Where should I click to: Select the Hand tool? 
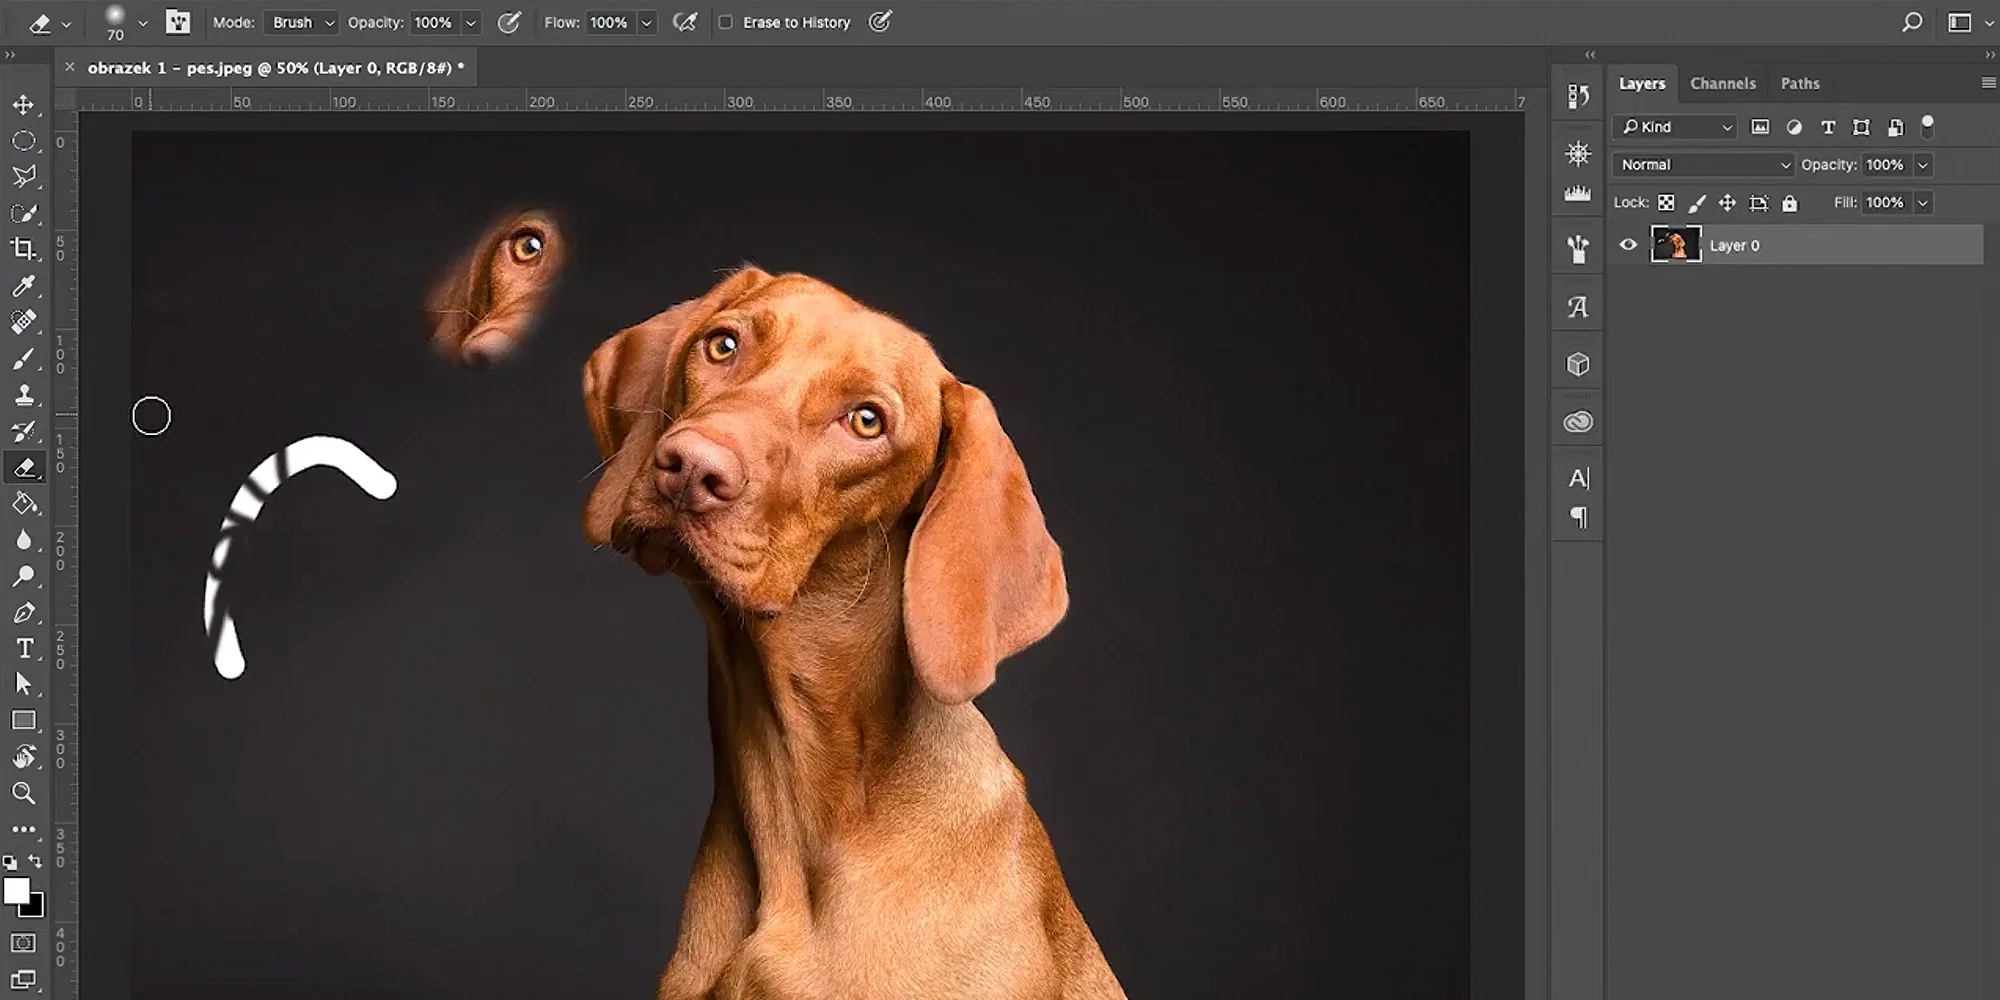(24, 757)
